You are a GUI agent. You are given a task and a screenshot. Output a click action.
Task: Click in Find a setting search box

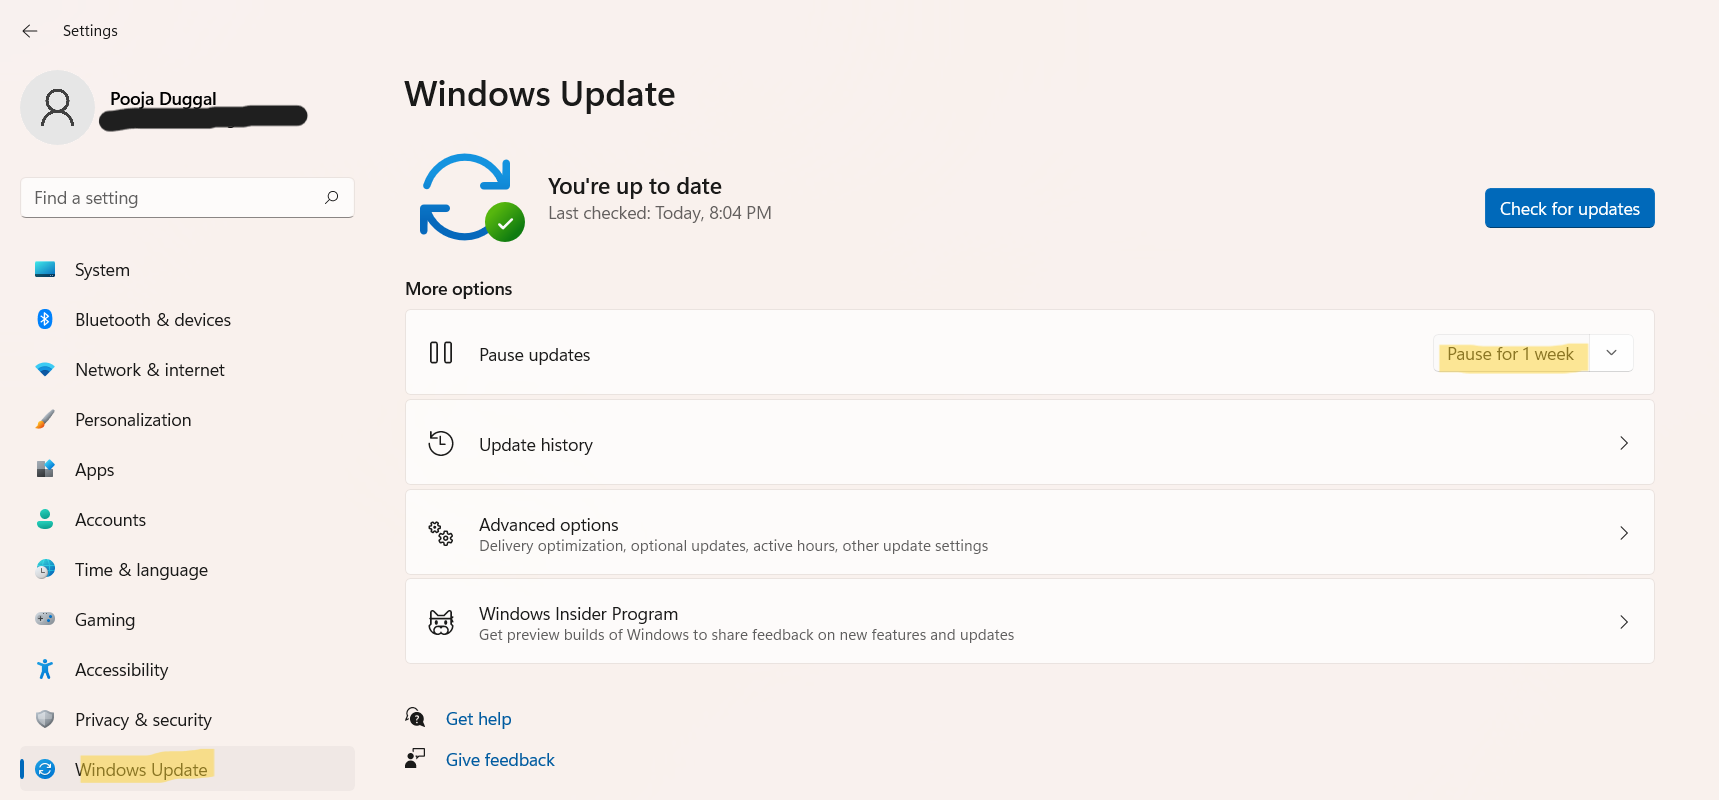tap(170, 198)
